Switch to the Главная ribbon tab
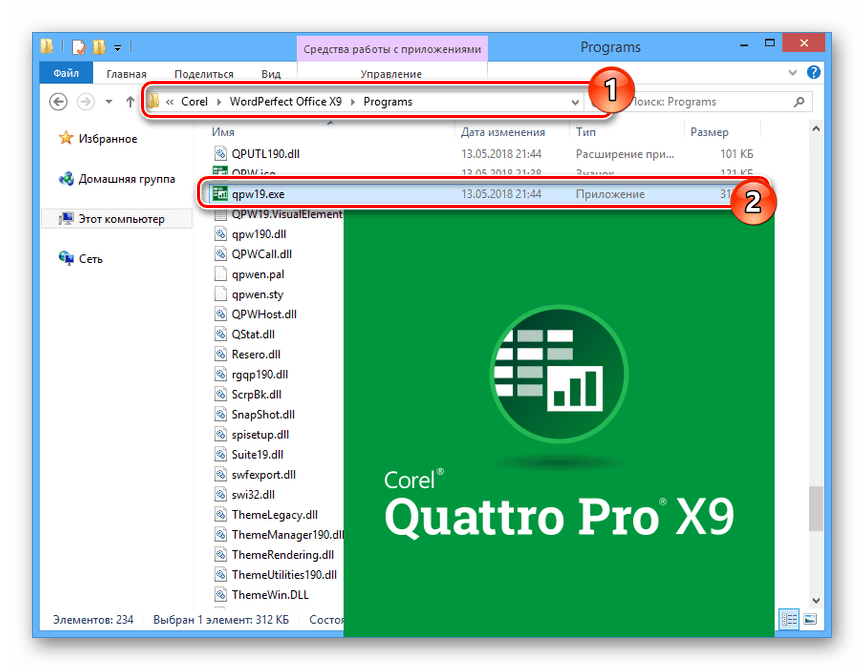 point(126,74)
